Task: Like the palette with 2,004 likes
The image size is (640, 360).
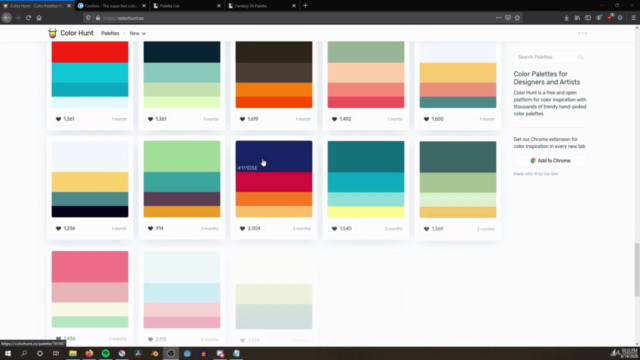Action: click(250, 229)
